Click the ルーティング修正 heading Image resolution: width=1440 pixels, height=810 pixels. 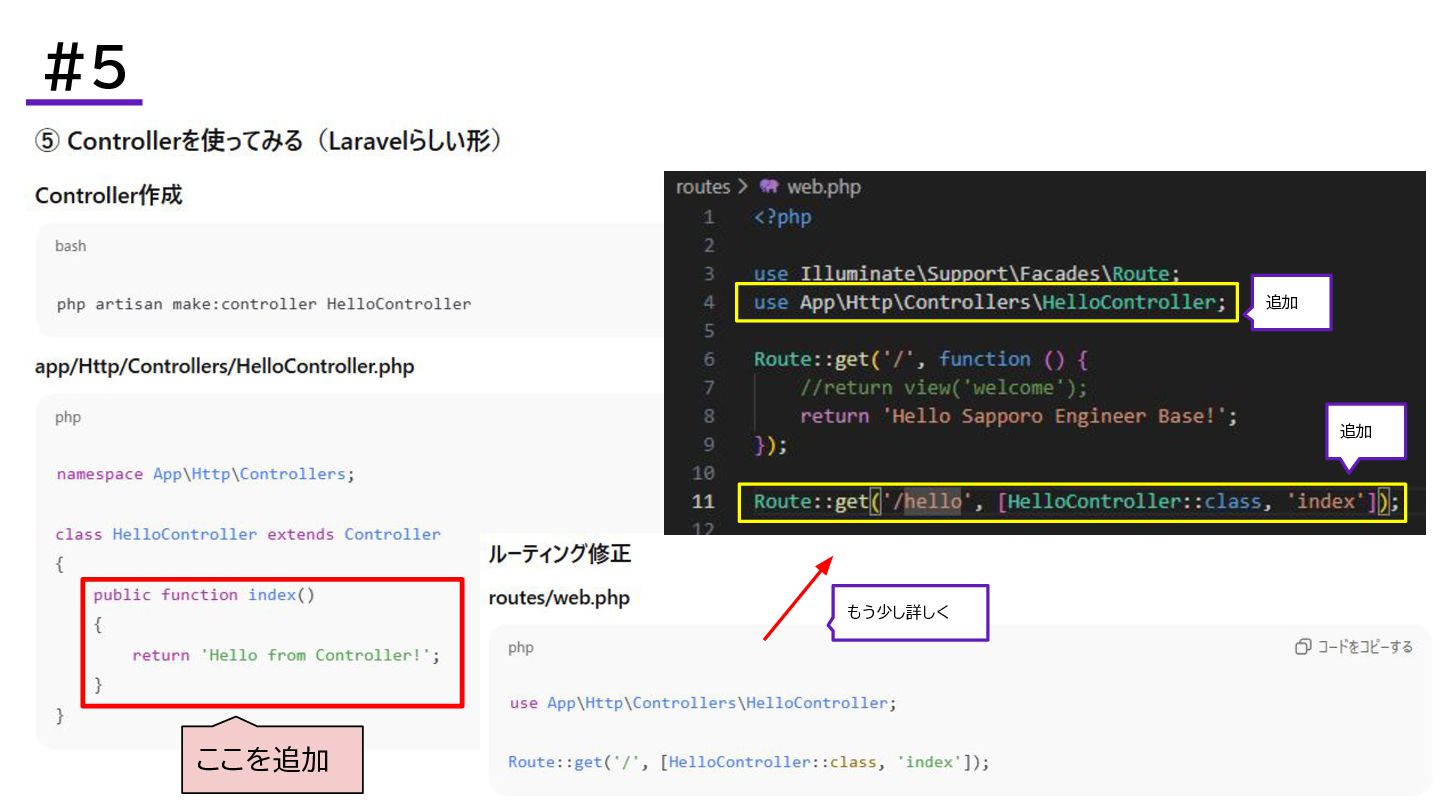(560, 554)
